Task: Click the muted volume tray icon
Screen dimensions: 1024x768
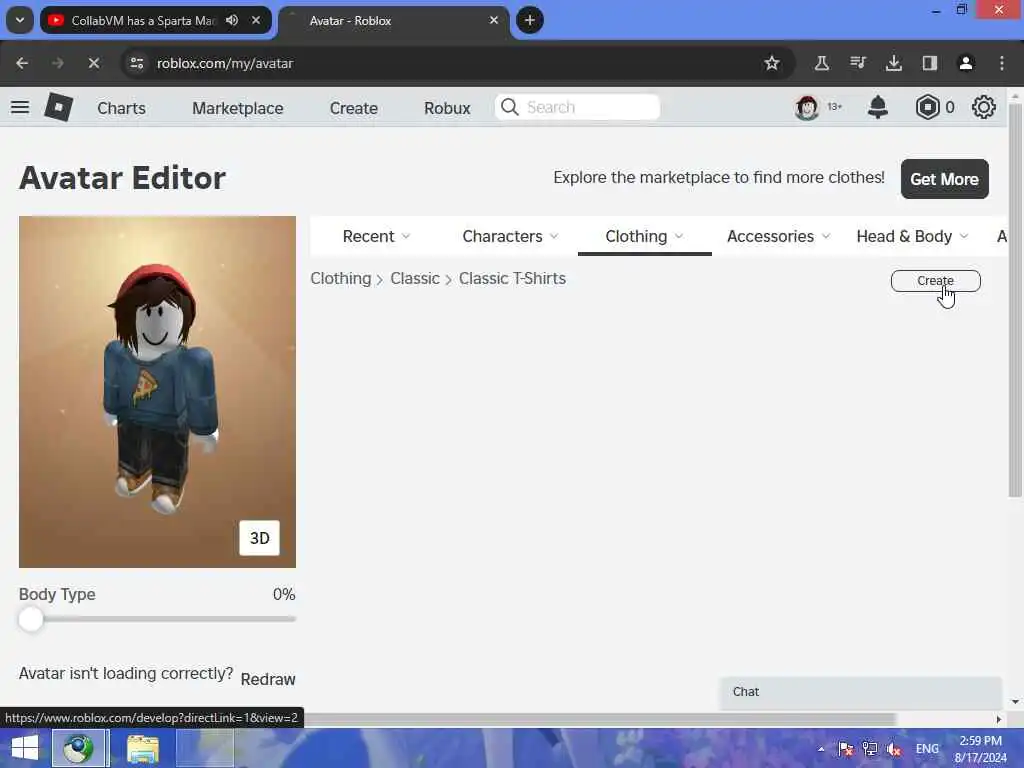Action: click(894, 749)
